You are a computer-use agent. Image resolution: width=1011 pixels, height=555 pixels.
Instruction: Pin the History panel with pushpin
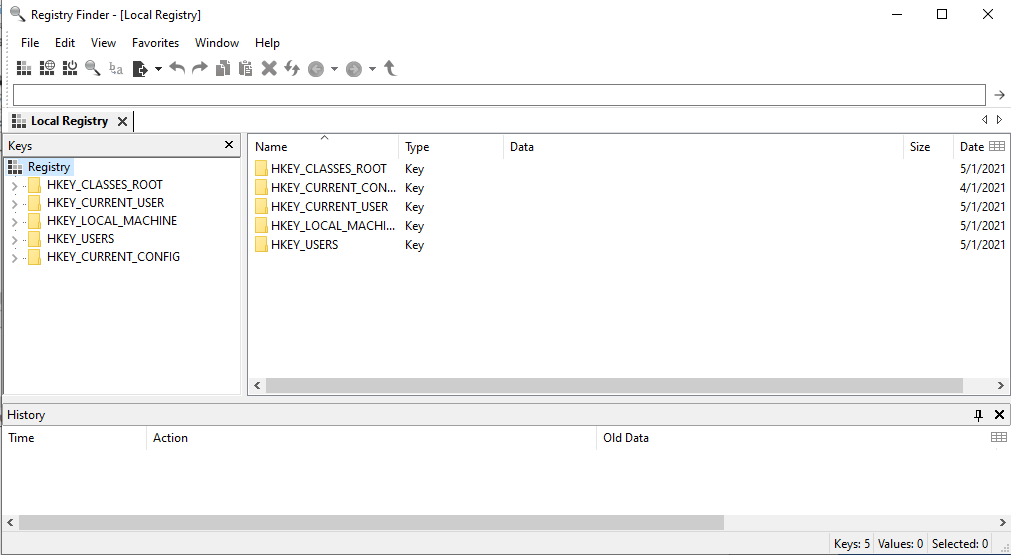(978, 415)
